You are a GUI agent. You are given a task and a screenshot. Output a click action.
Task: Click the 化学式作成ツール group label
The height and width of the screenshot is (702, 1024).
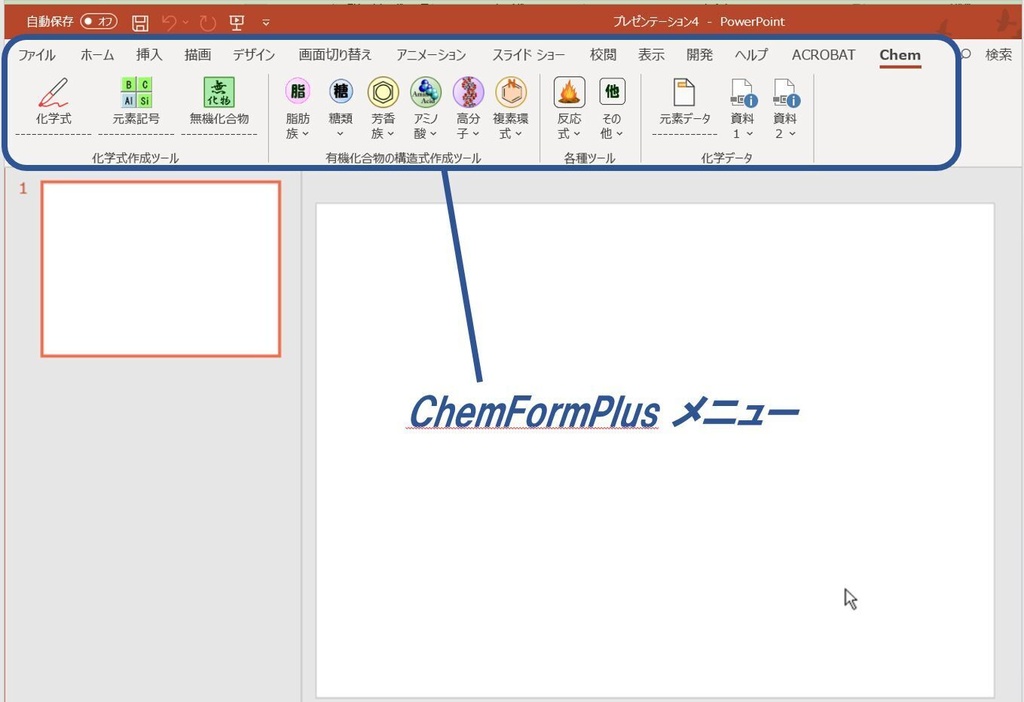135,158
